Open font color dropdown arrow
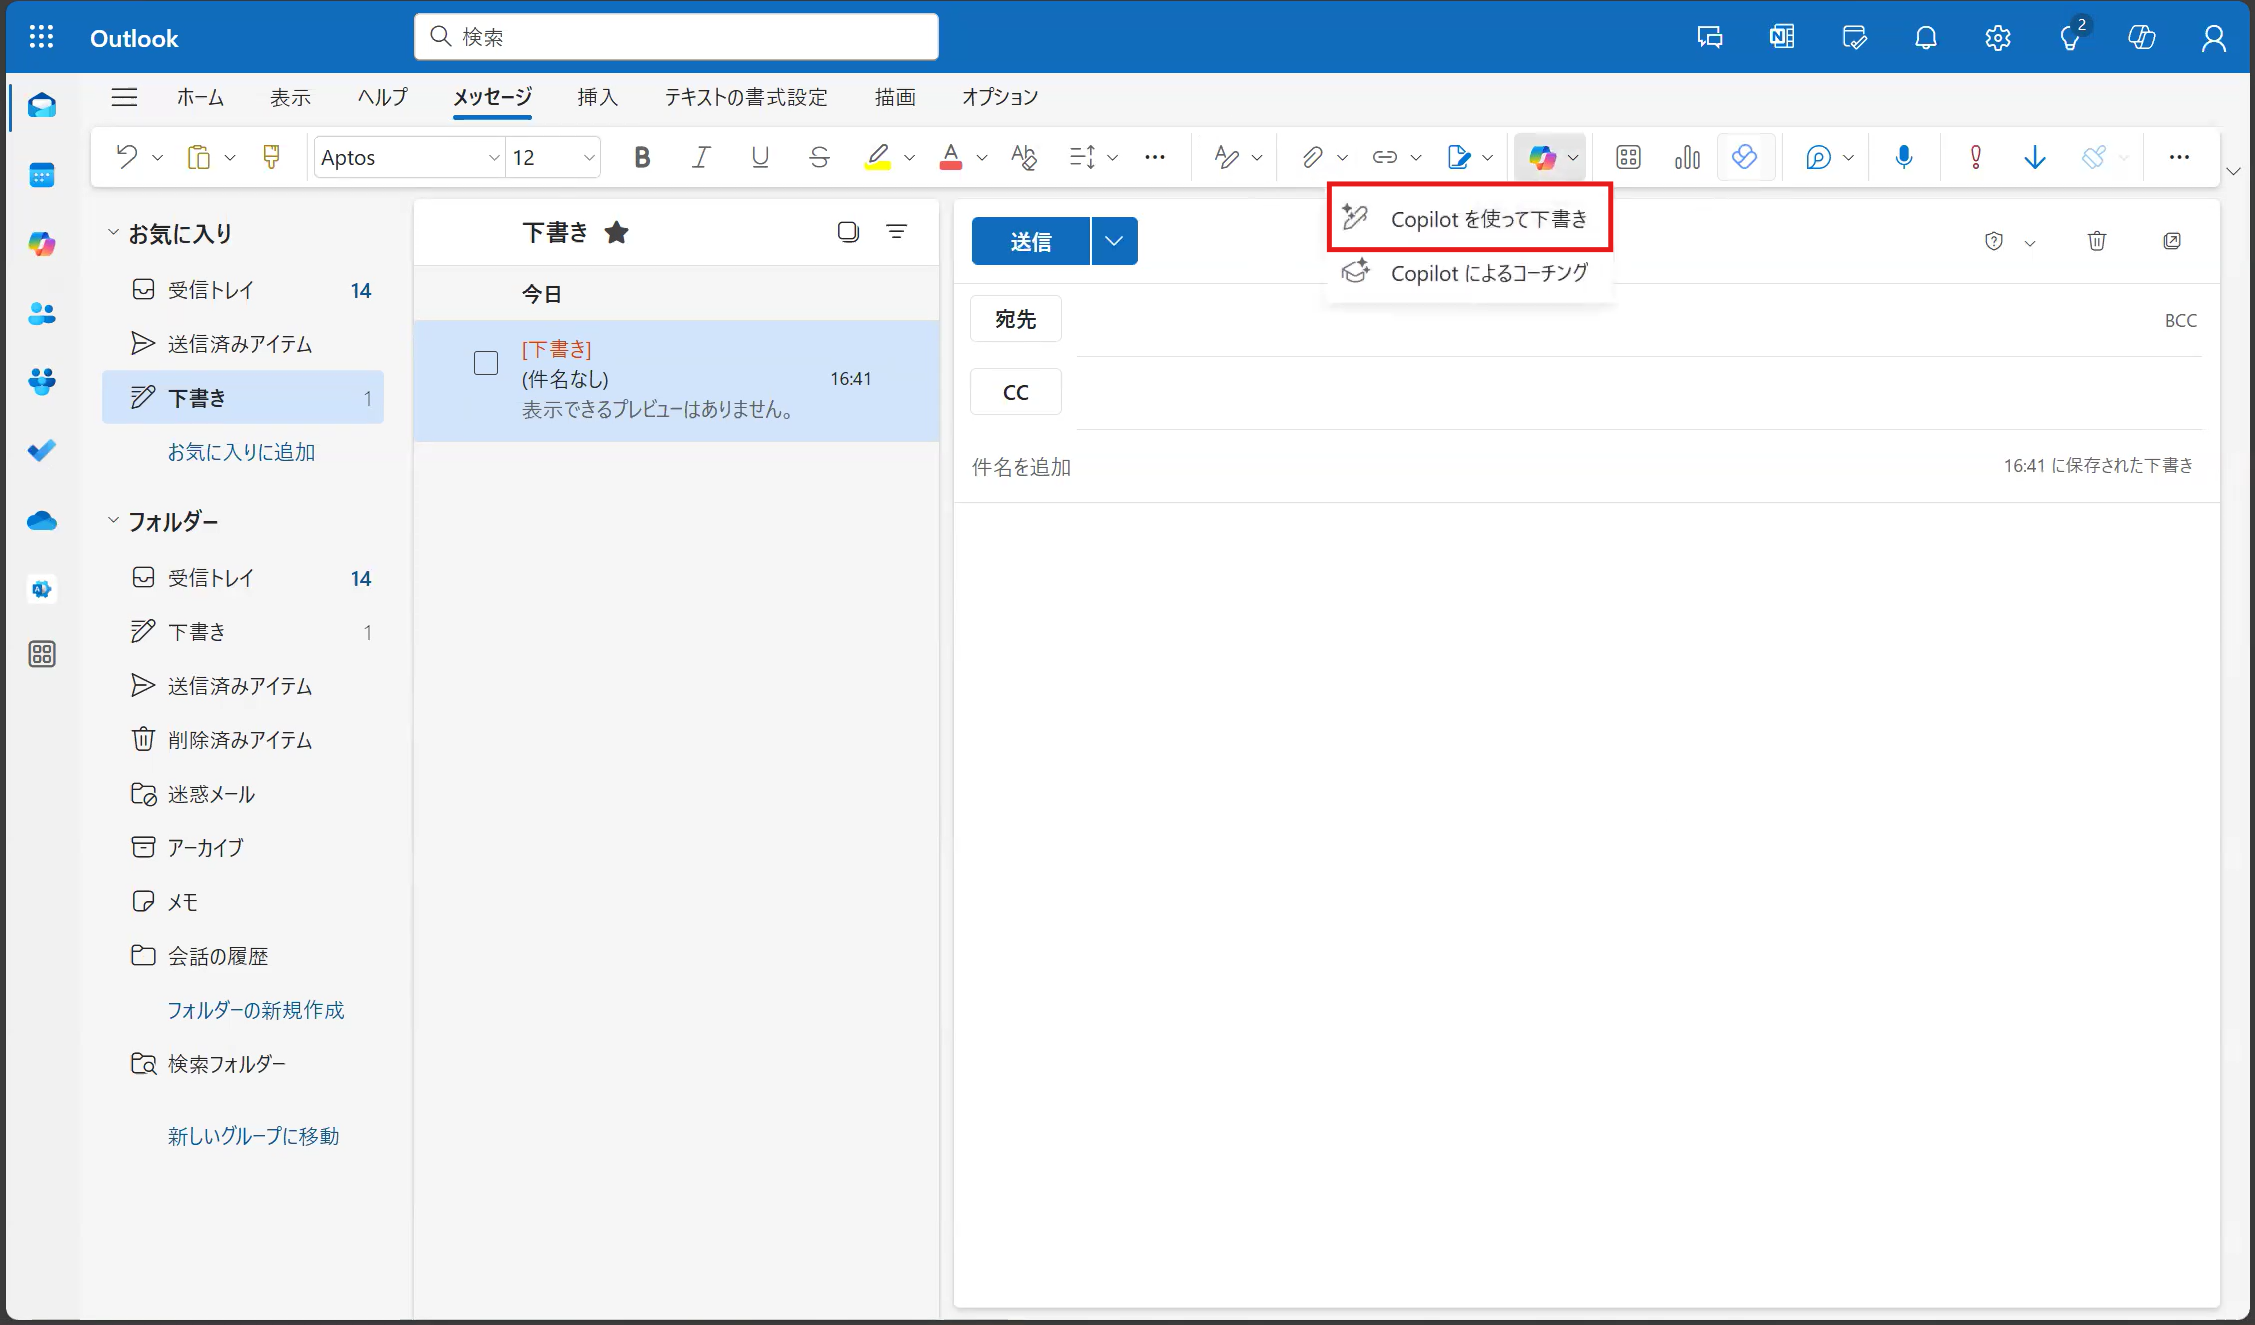 pos(982,158)
